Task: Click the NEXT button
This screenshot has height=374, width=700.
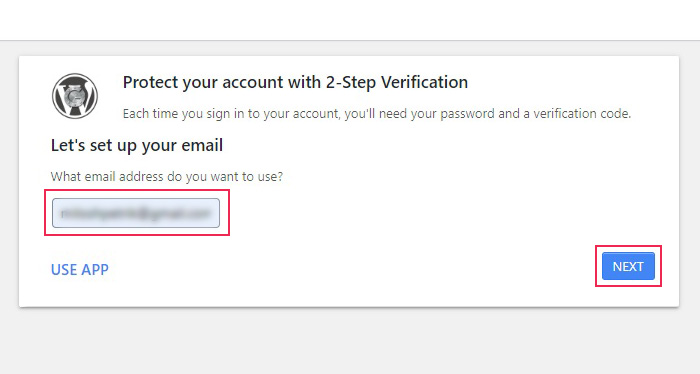Action: pos(628,266)
